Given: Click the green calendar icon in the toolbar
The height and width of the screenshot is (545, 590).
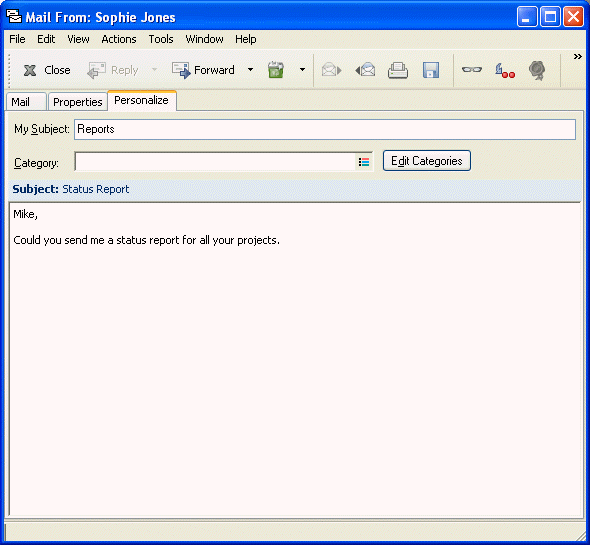Looking at the screenshot, I should pos(276,70).
